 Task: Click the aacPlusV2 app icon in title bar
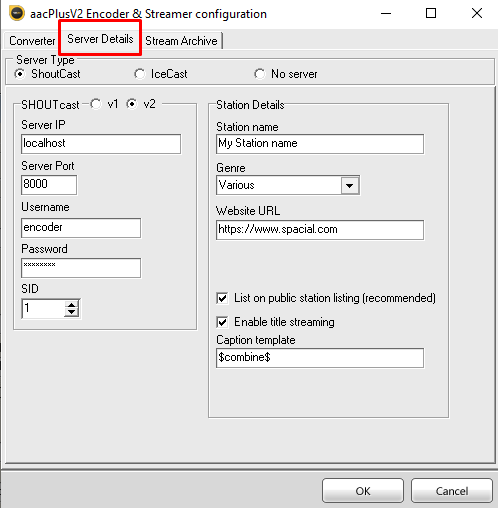[17, 13]
